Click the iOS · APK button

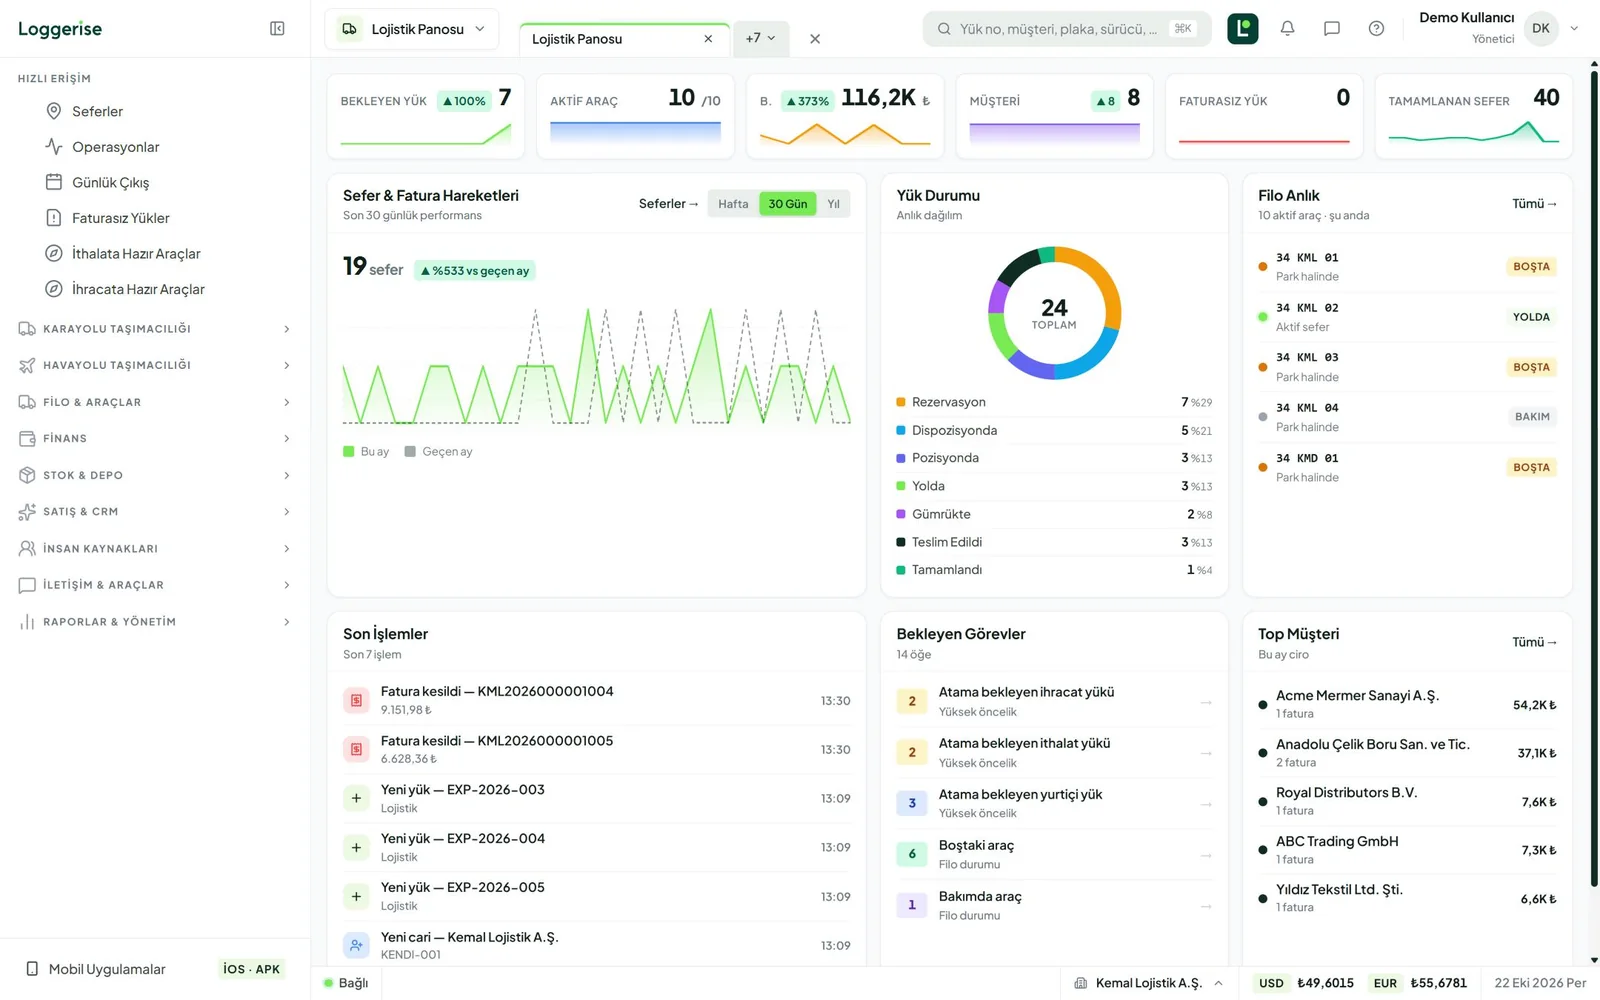point(252,969)
